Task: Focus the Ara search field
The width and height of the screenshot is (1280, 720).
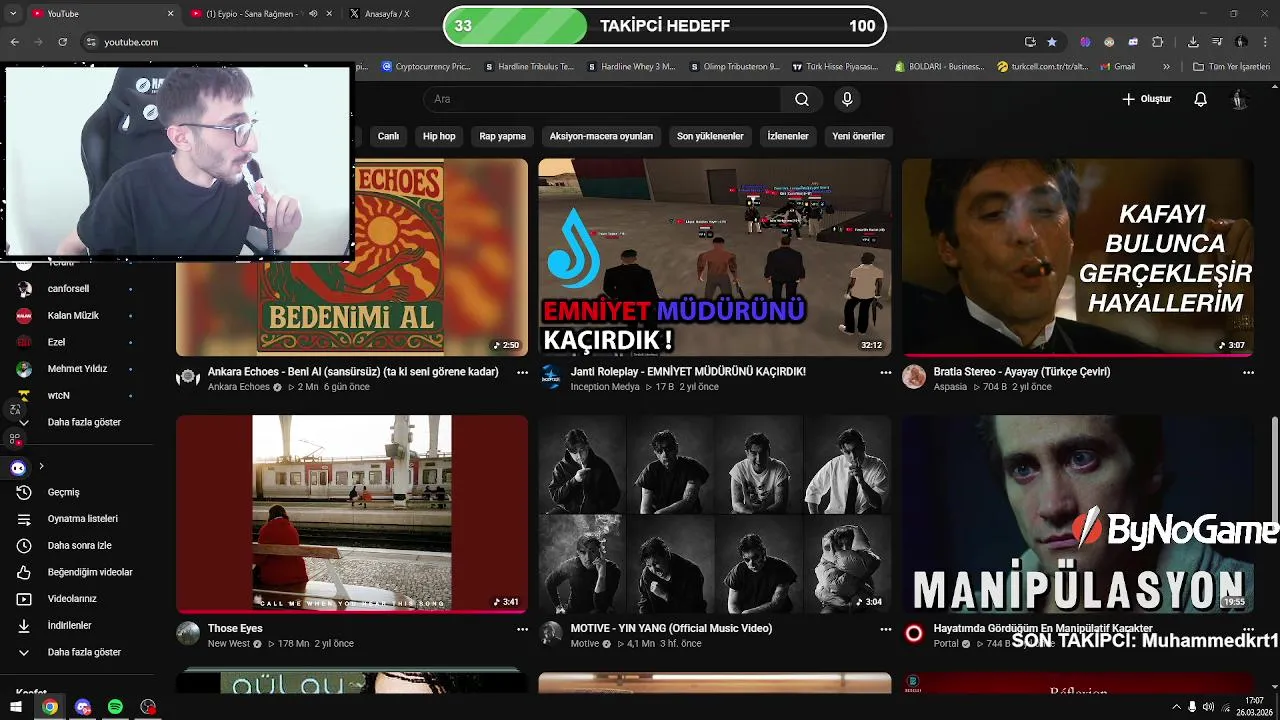Action: tap(603, 99)
